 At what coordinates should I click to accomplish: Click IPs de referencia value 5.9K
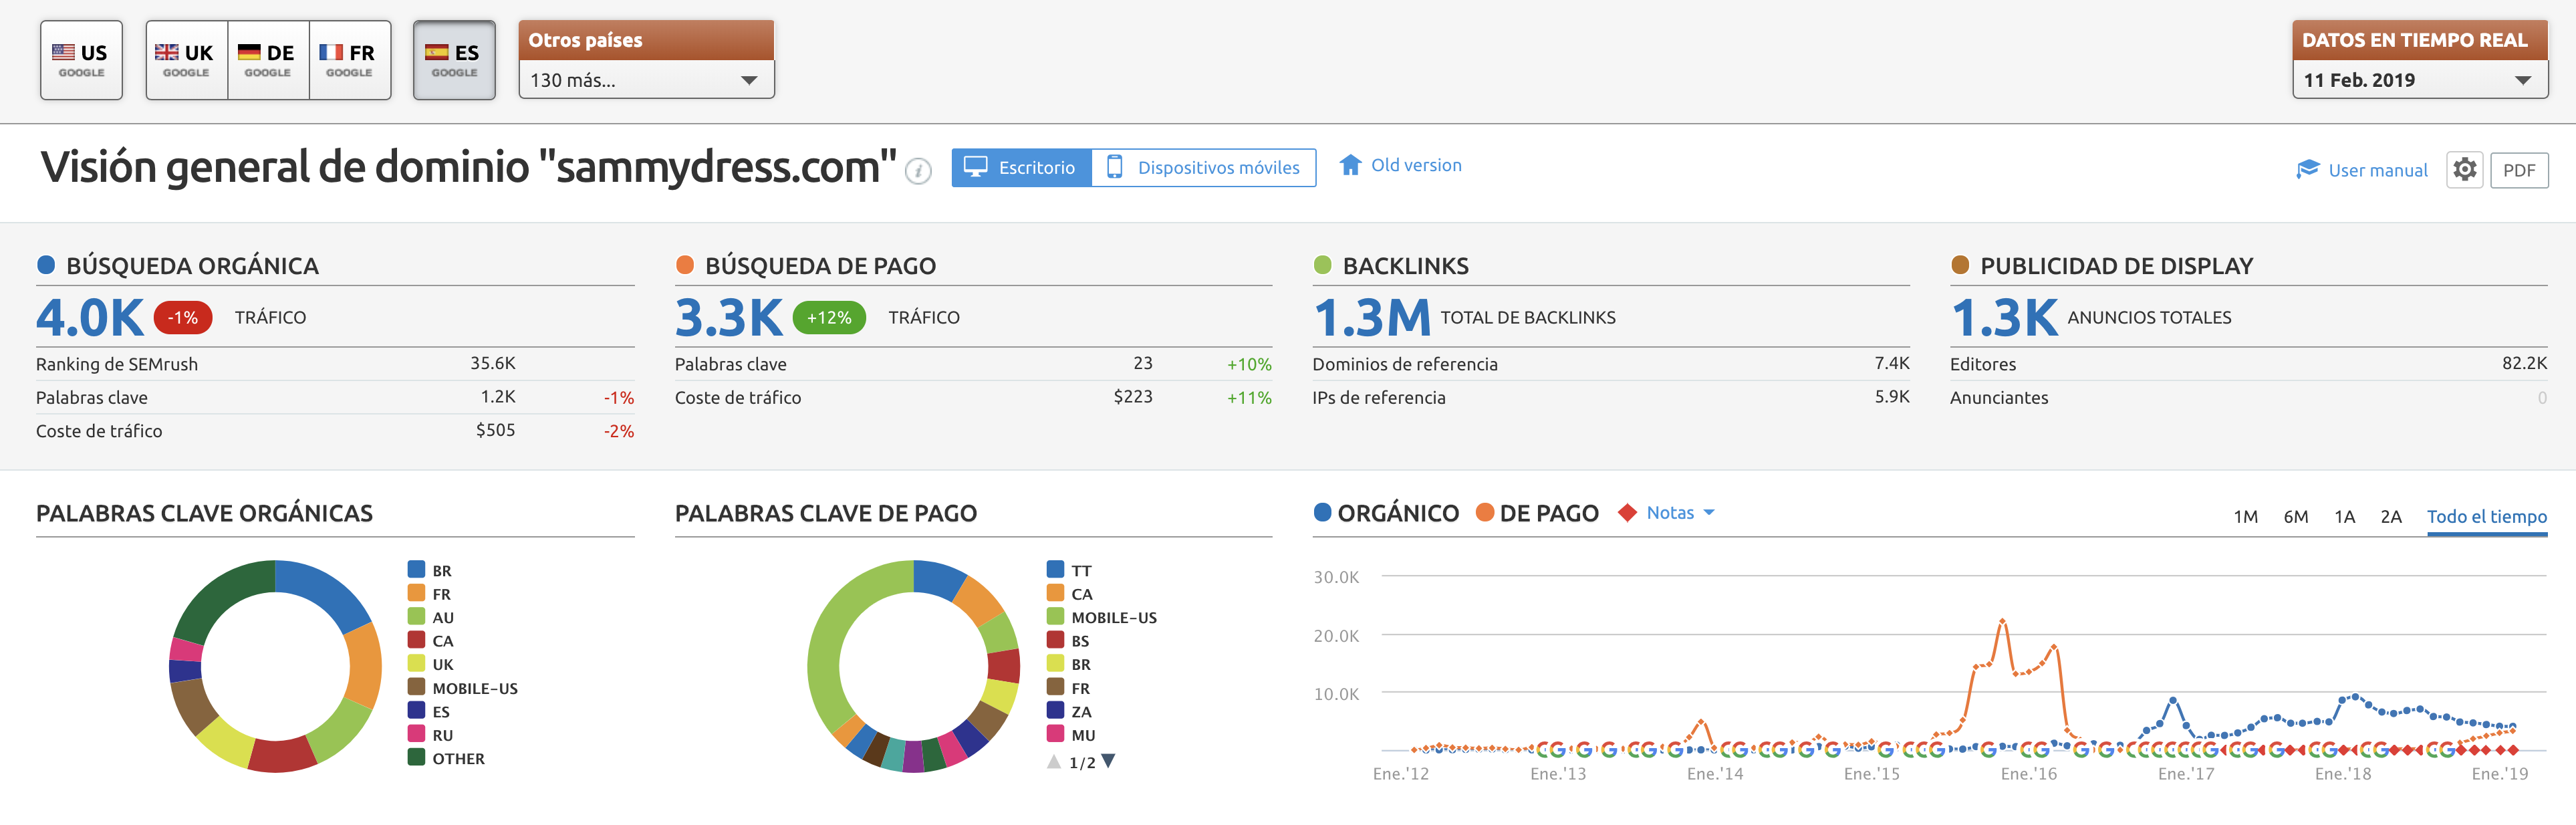tap(1892, 397)
